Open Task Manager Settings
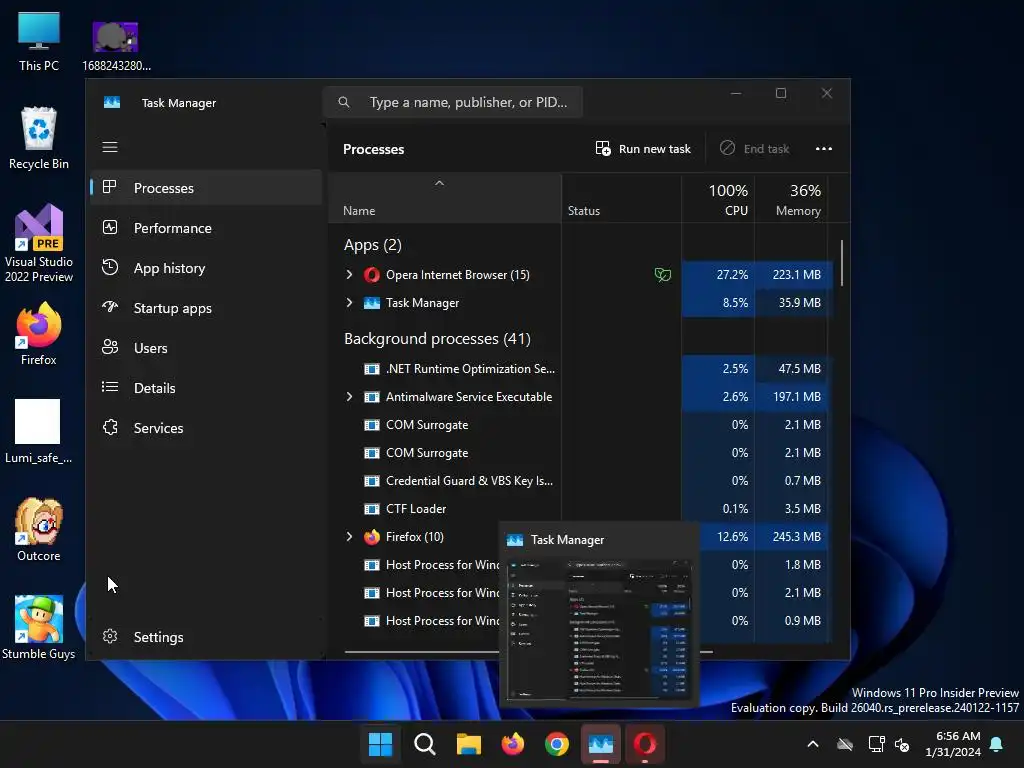 point(206,637)
